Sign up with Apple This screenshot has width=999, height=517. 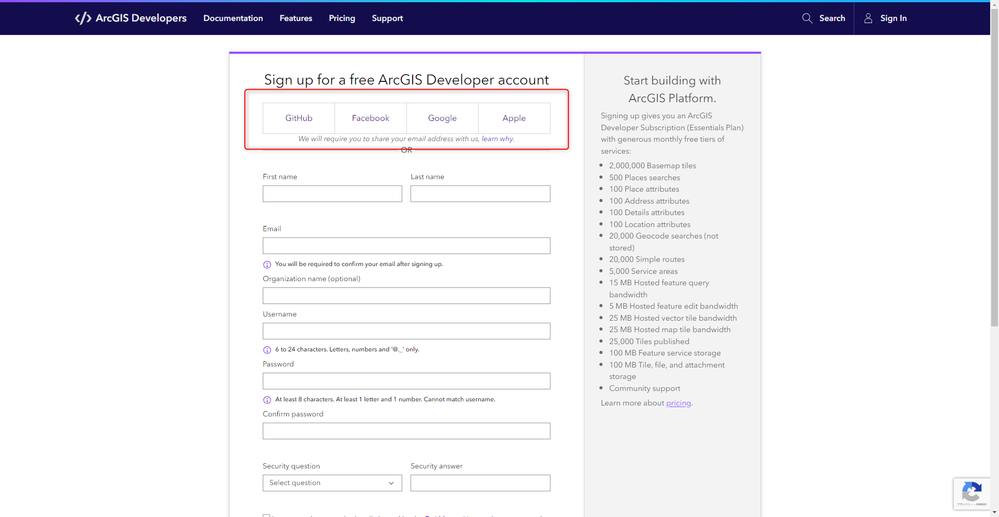[x=514, y=118]
